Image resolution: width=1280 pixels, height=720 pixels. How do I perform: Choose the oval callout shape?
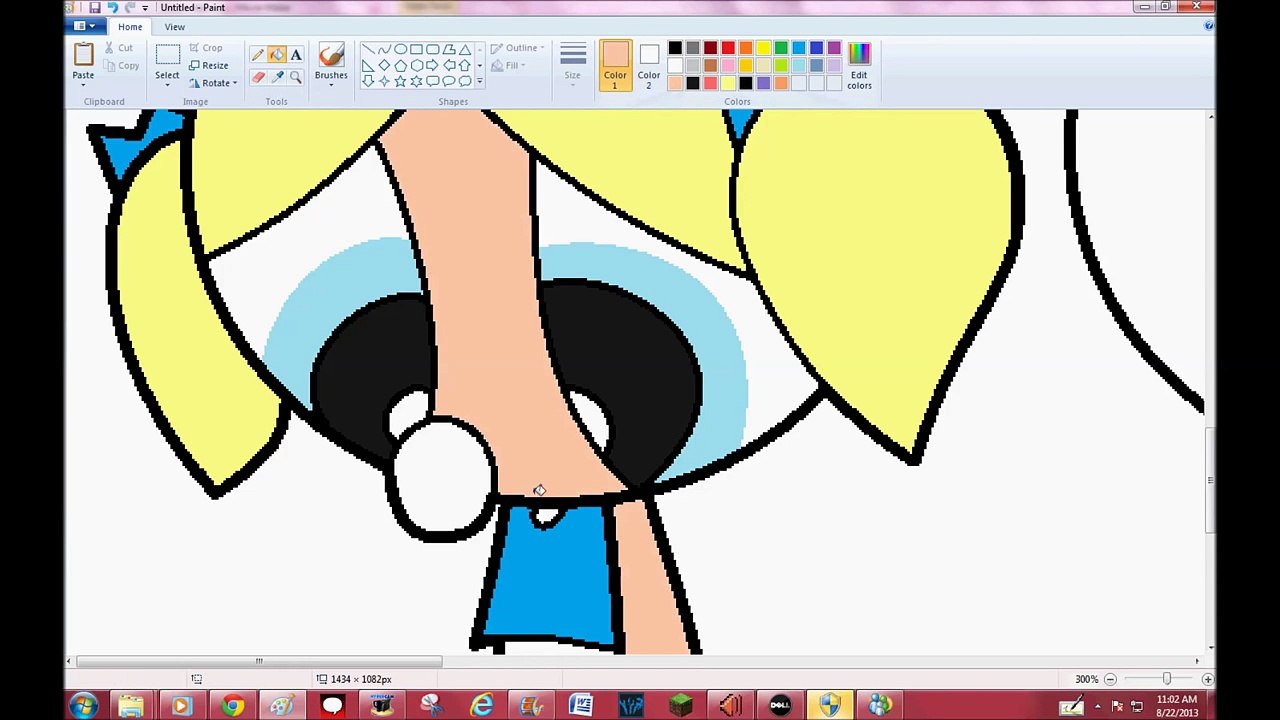click(x=448, y=81)
